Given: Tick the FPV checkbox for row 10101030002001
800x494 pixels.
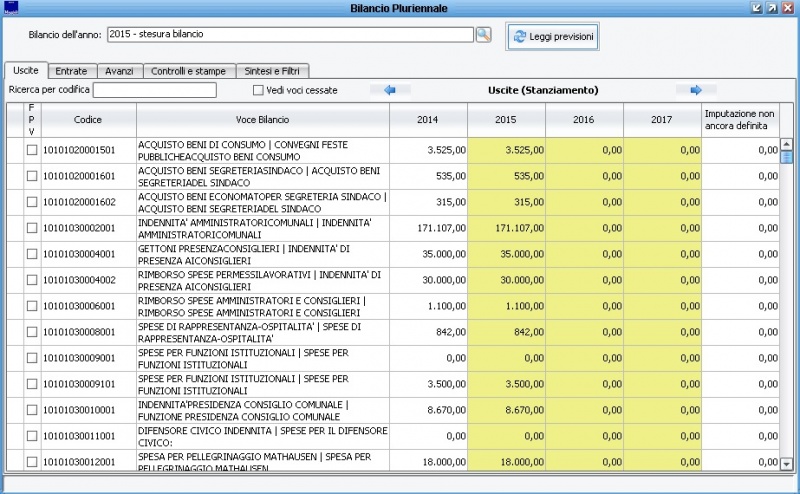Looking at the screenshot, I should coord(32,228).
